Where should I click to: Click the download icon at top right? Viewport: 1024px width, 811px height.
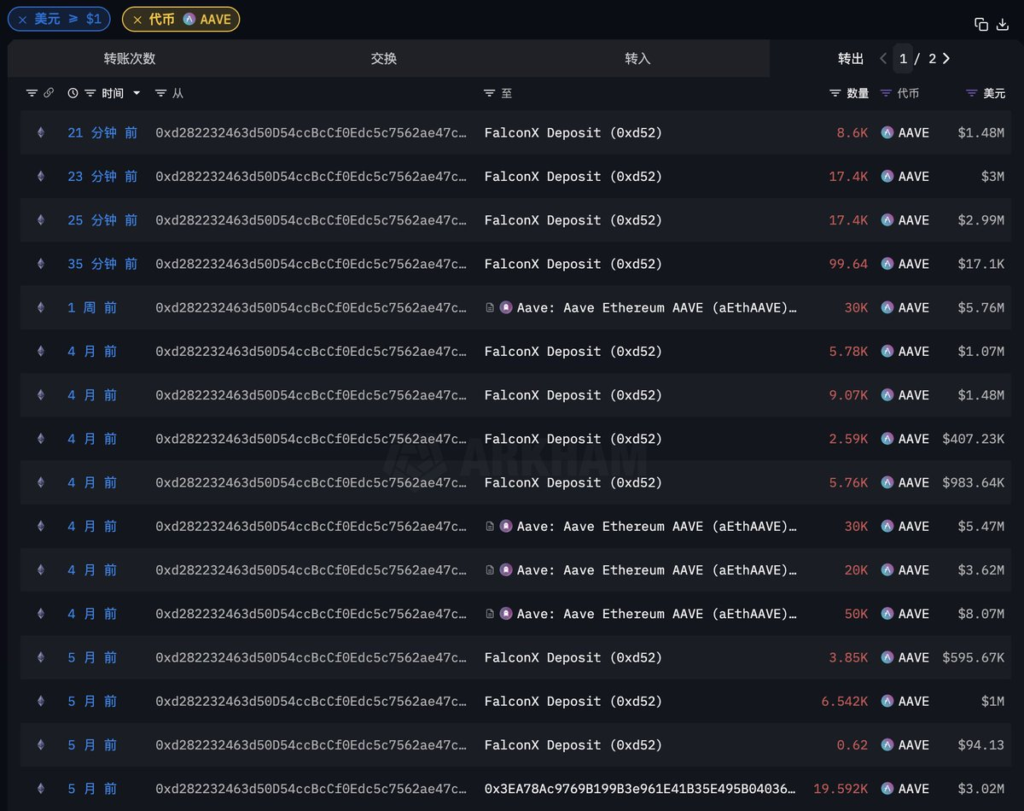click(x=1003, y=24)
